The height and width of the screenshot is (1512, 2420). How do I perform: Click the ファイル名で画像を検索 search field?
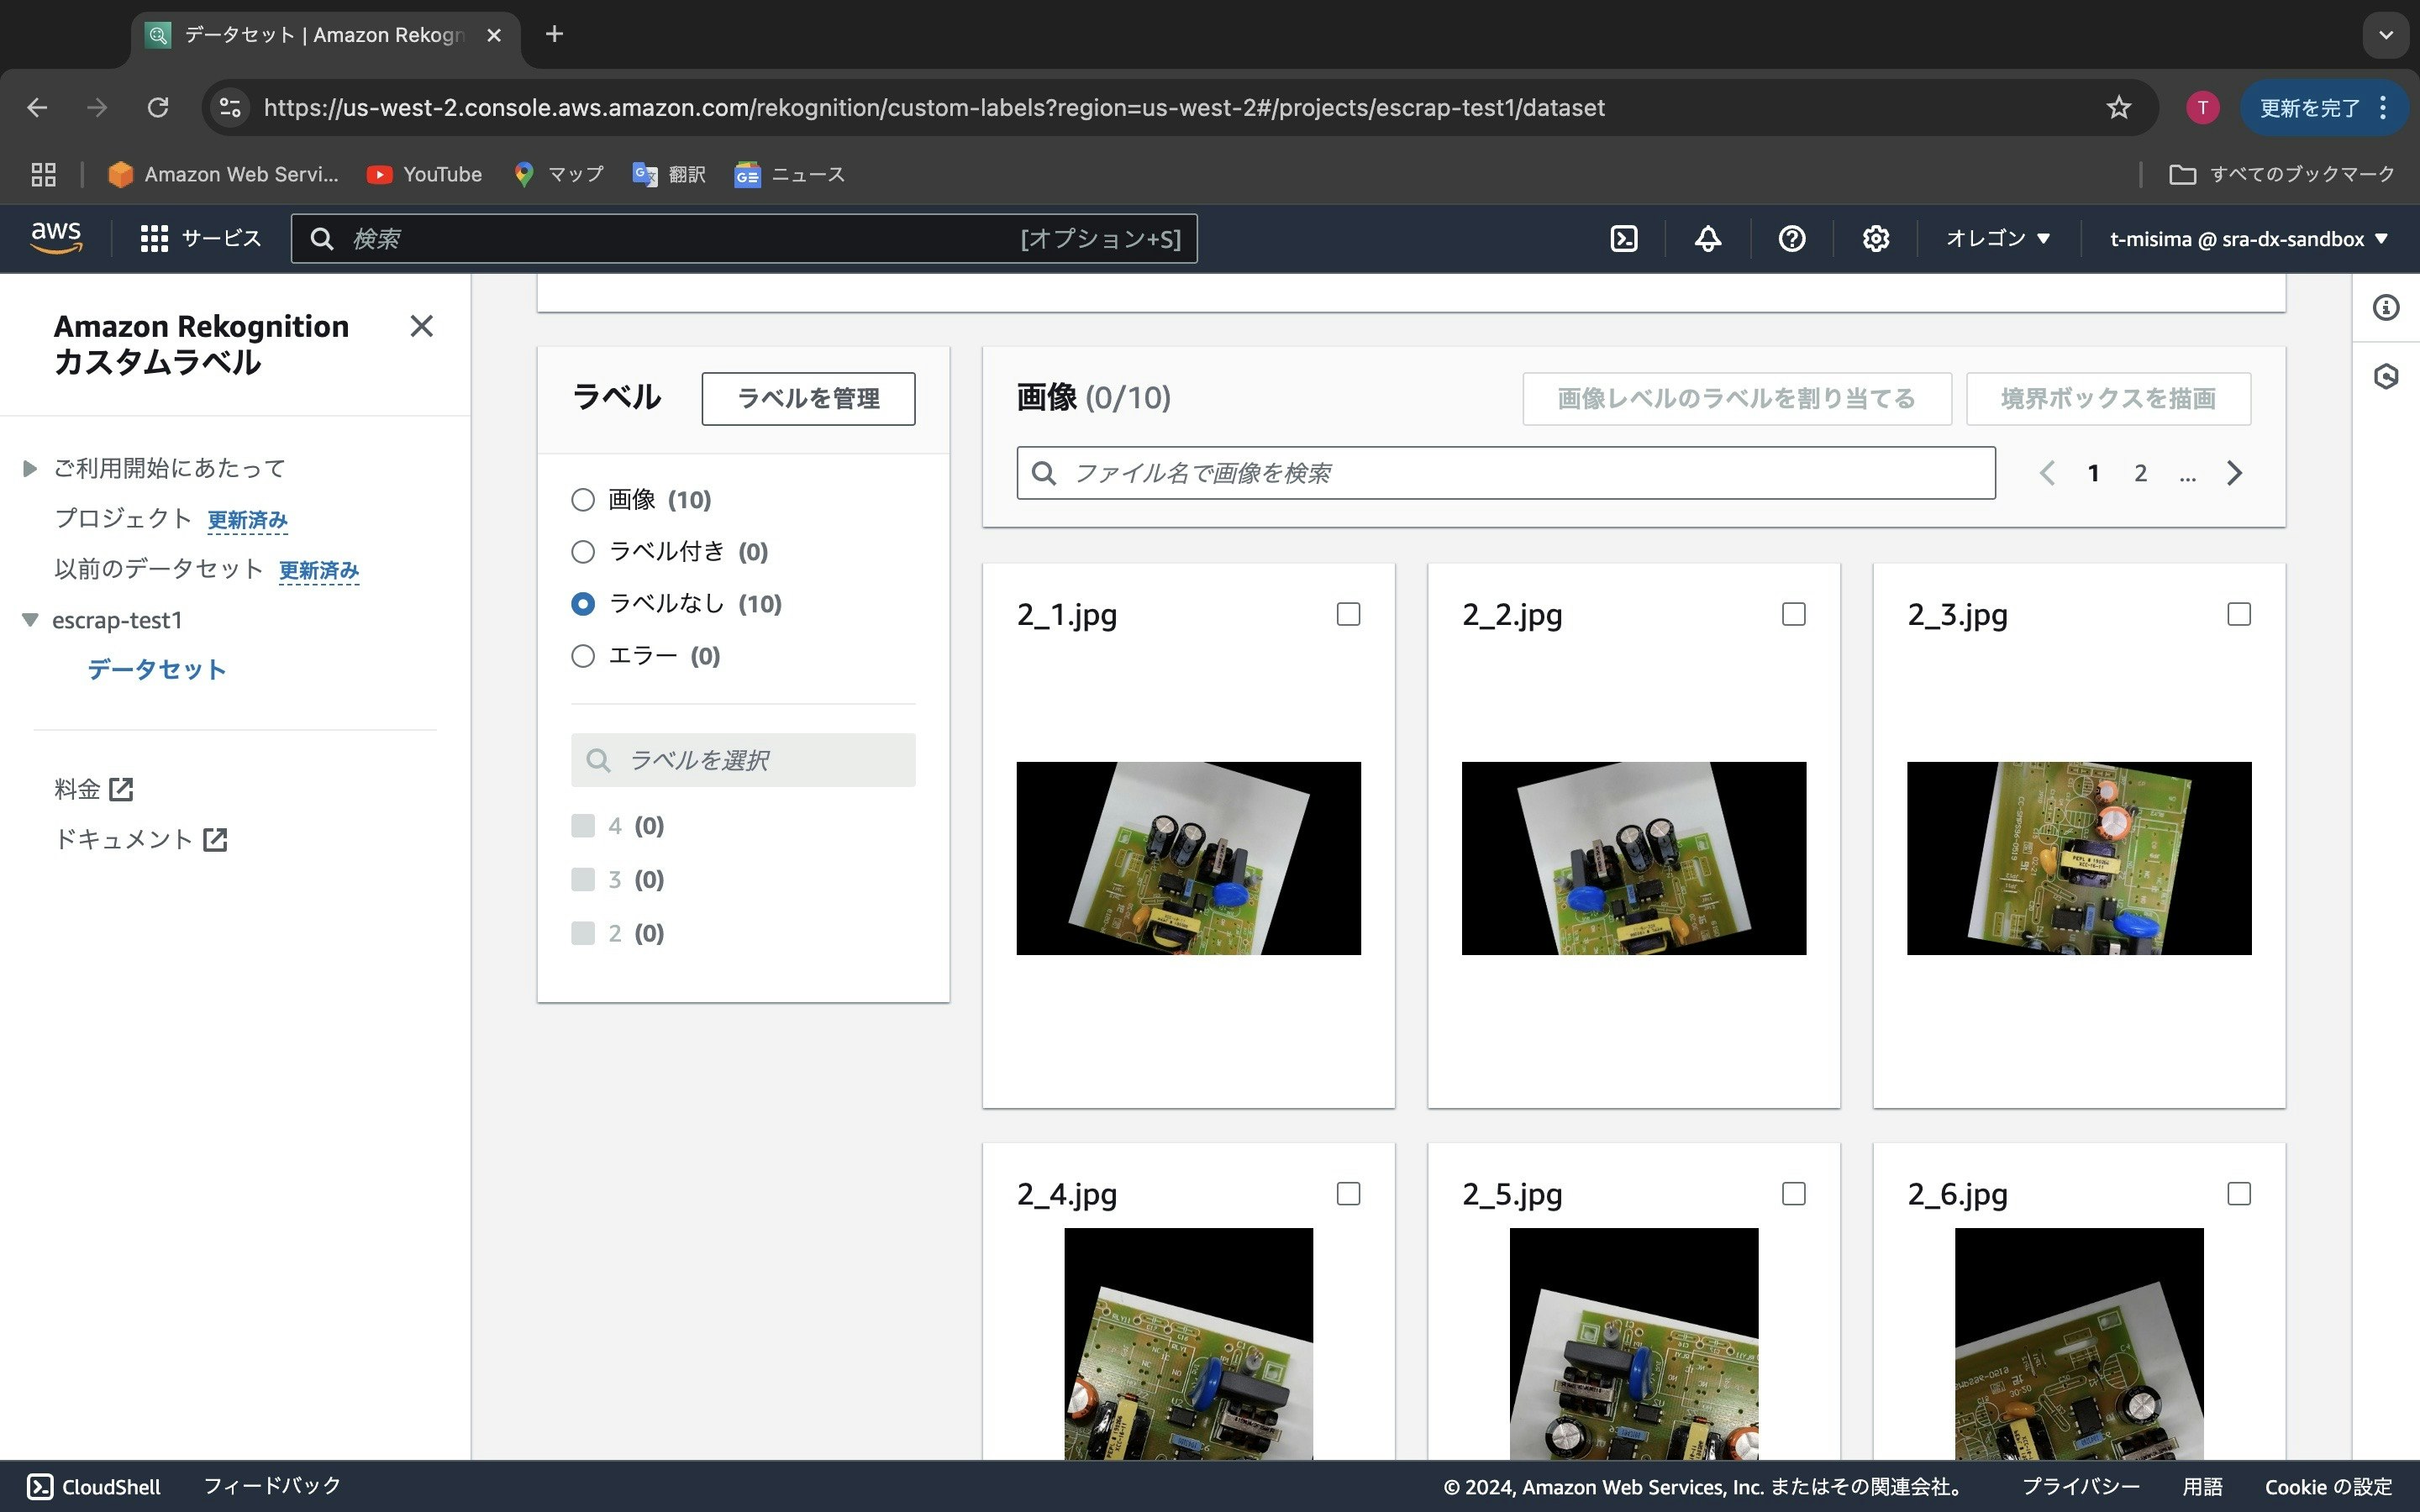click(x=1505, y=473)
